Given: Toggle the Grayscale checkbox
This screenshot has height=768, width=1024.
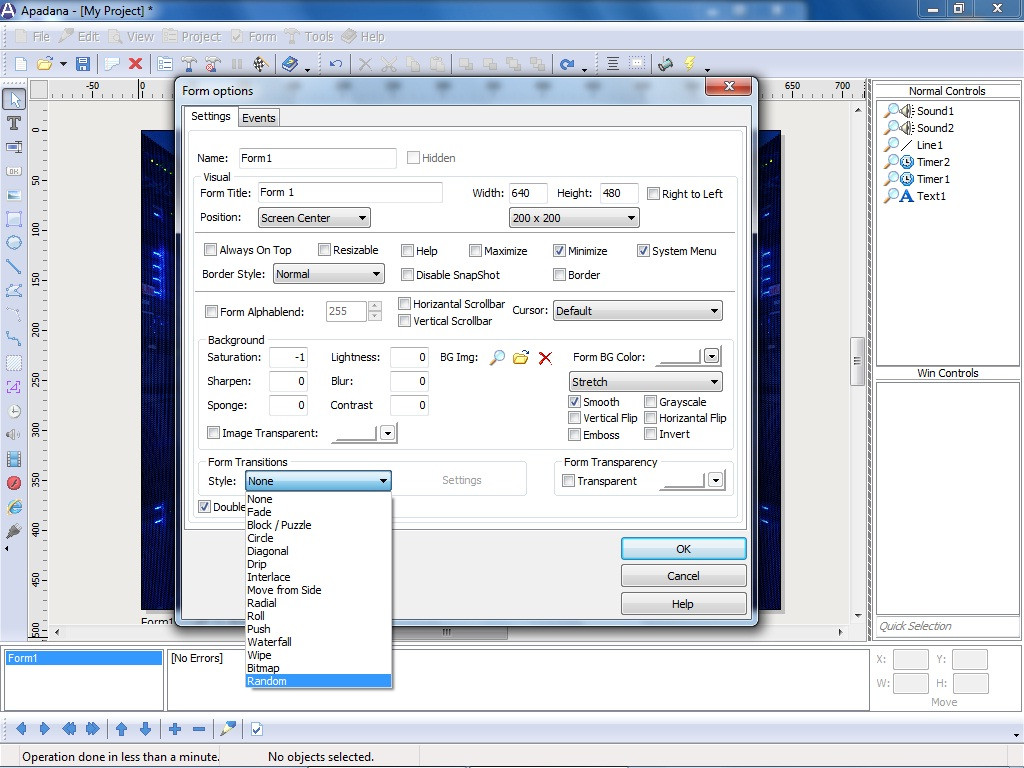Looking at the screenshot, I should [x=651, y=402].
